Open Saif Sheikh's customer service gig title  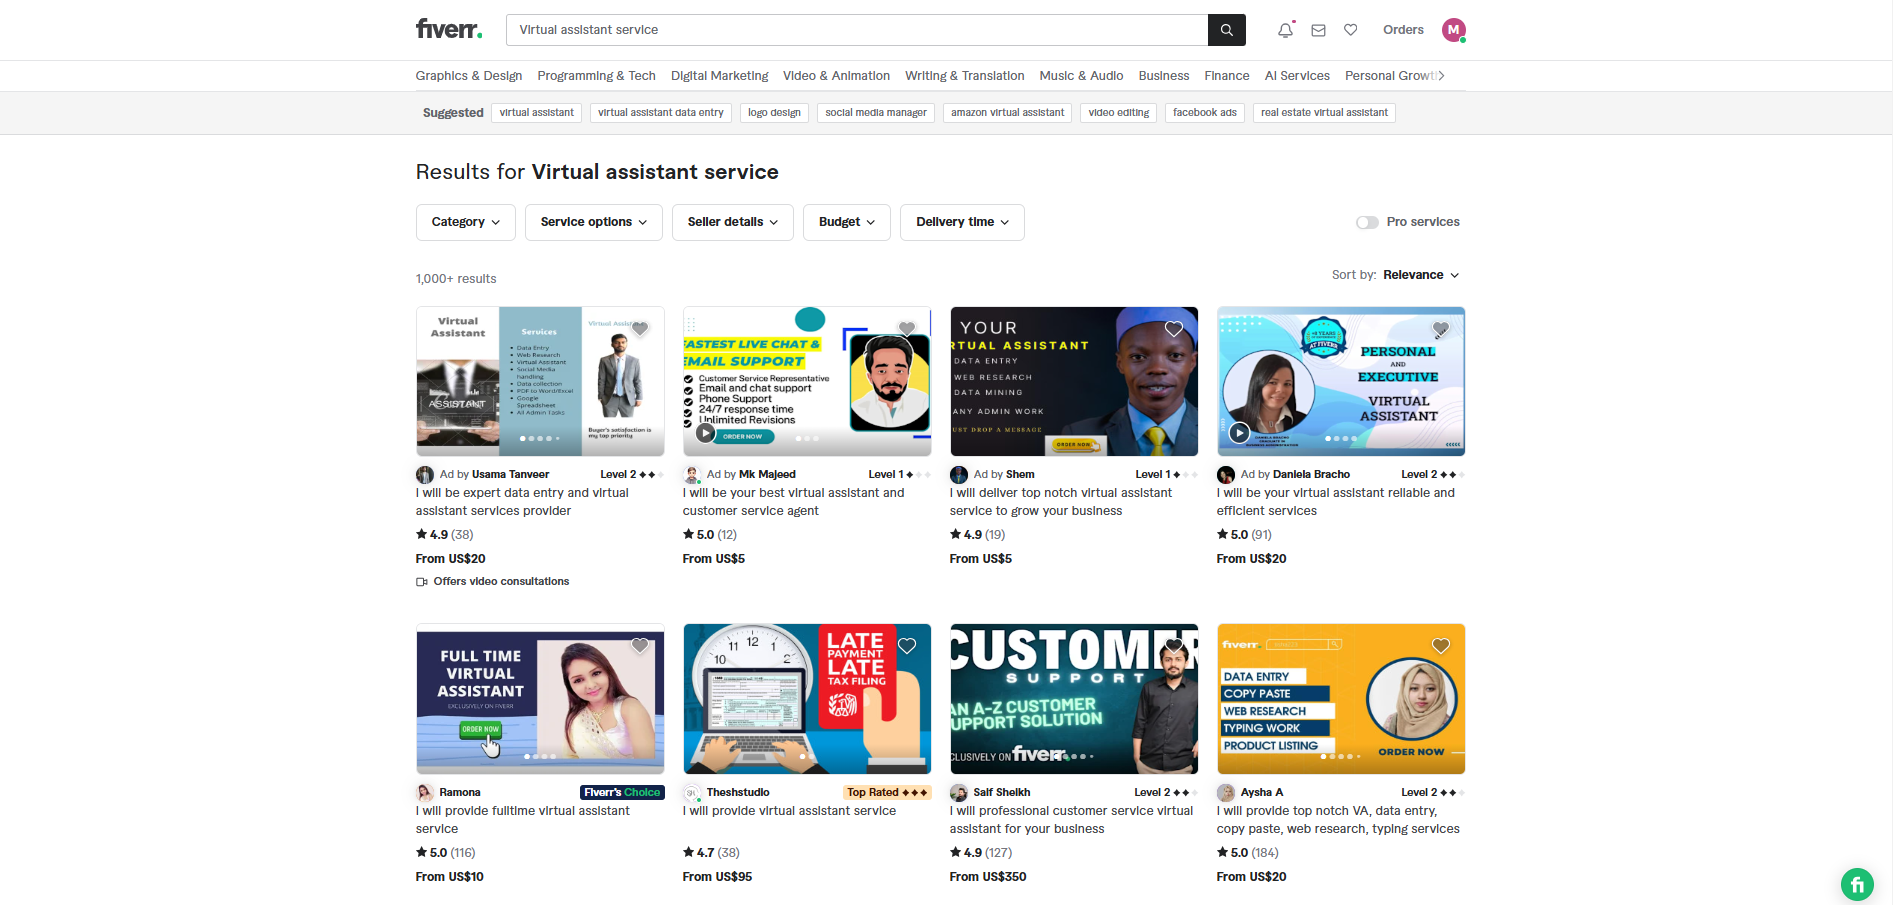(x=1072, y=820)
